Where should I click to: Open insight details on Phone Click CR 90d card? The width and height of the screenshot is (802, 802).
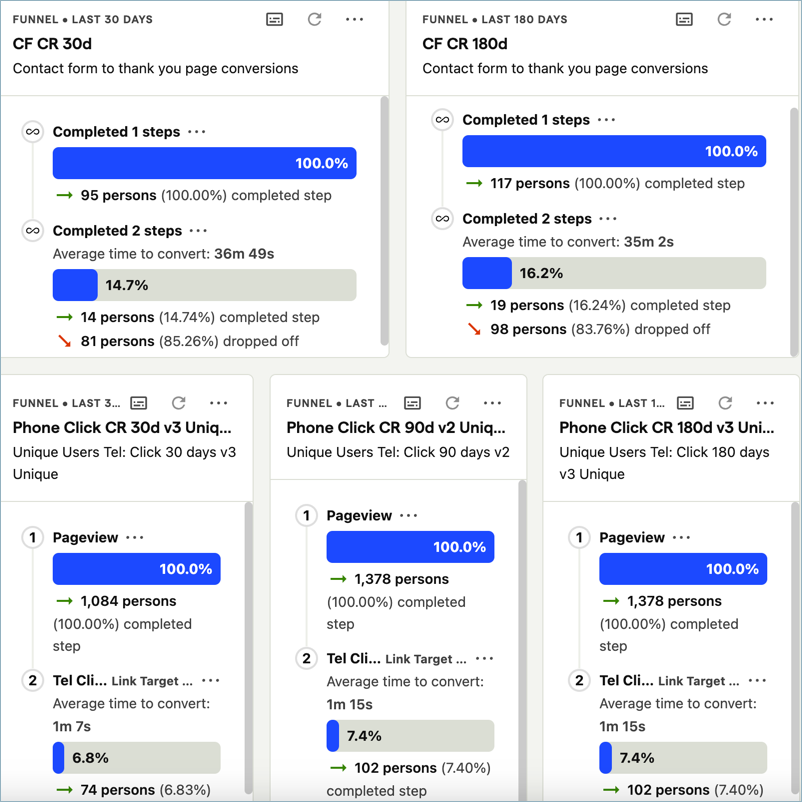[412, 403]
